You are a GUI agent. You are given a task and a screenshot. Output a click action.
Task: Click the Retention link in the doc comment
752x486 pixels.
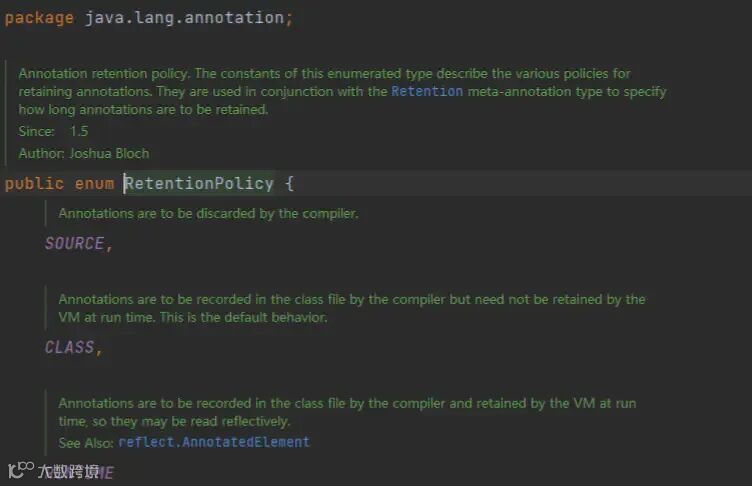[x=427, y=91]
